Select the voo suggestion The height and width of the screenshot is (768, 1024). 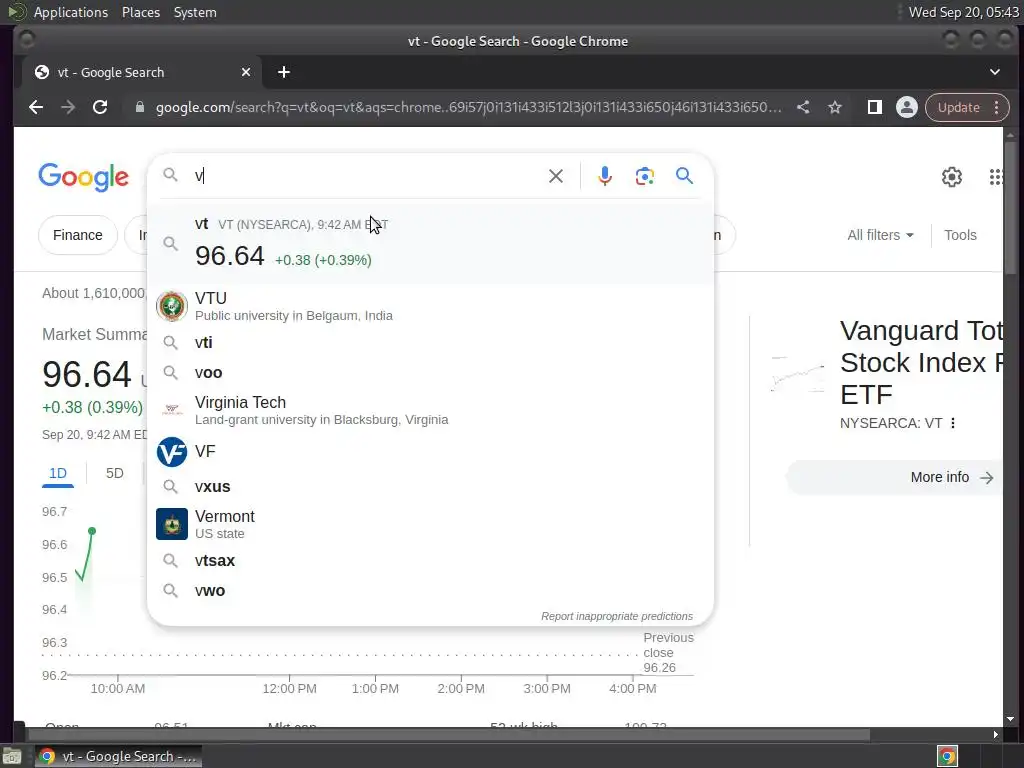pyautogui.click(x=430, y=372)
